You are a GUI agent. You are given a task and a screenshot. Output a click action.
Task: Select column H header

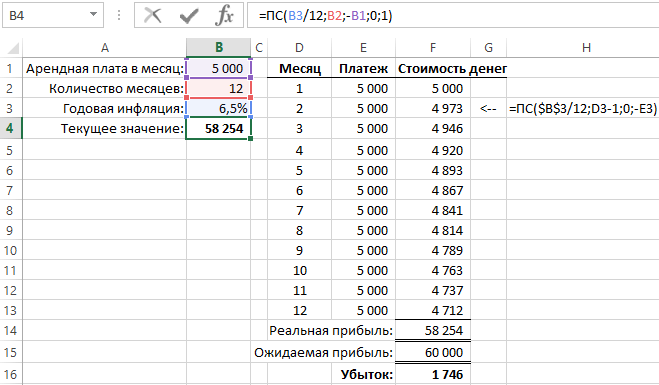586,47
